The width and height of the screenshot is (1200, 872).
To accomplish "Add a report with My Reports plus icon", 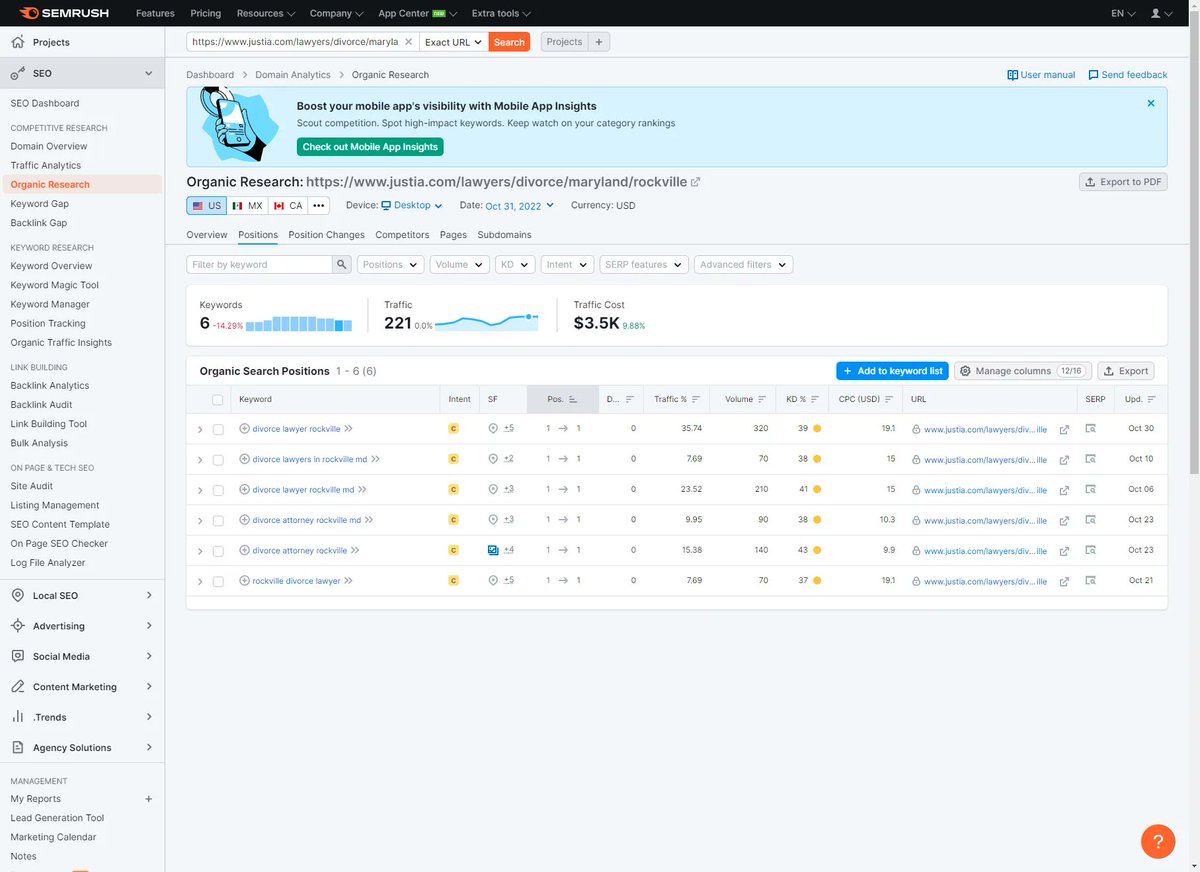I will click(x=149, y=799).
